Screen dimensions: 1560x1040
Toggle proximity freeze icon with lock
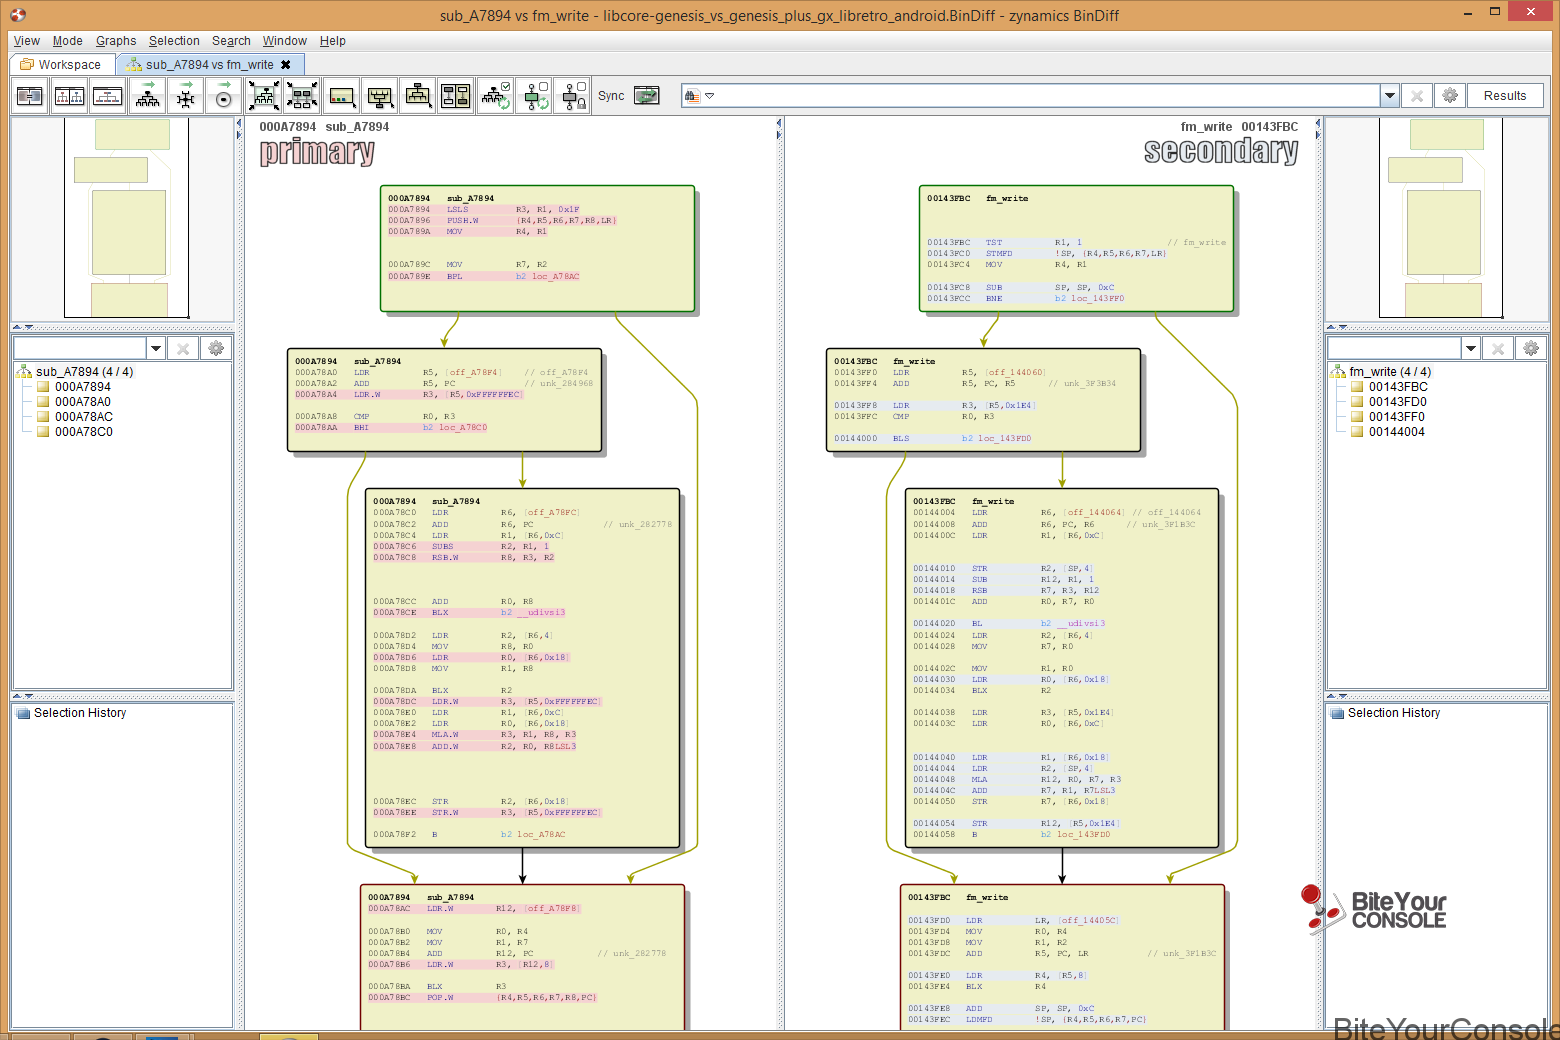(573, 96)
